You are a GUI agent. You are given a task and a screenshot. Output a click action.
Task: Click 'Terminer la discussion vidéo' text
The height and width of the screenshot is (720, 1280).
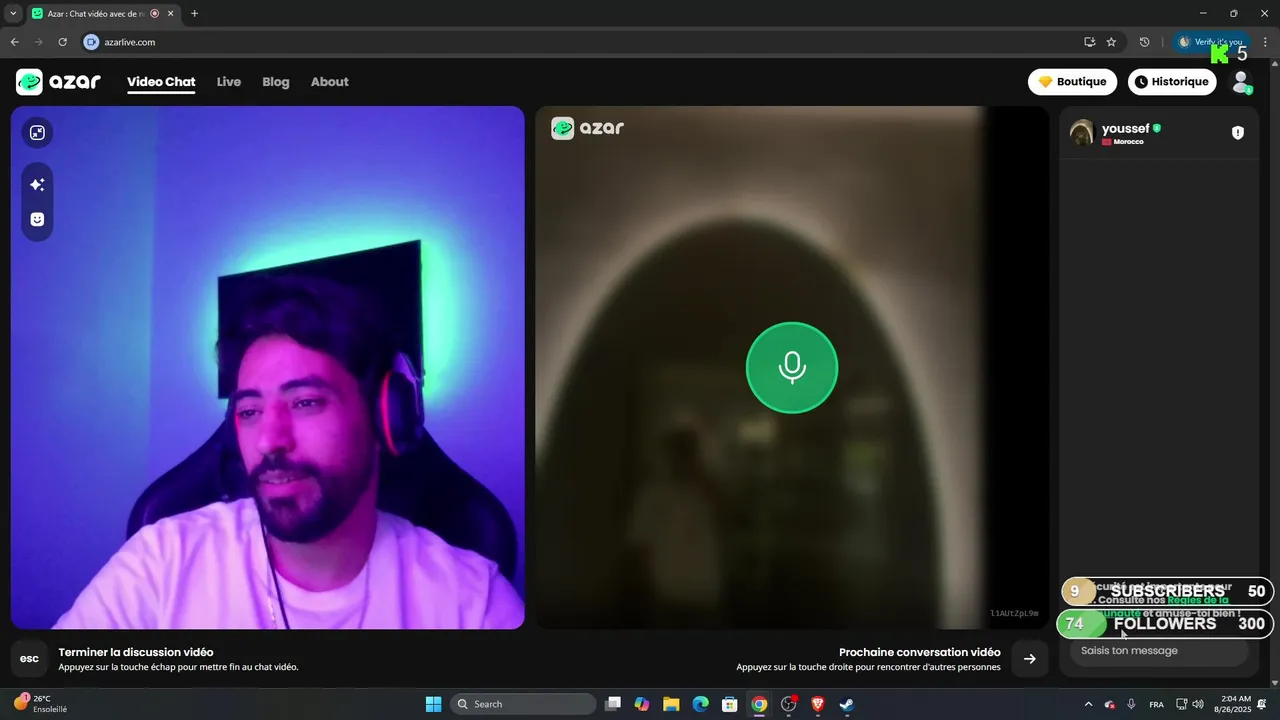click(136, 652)
